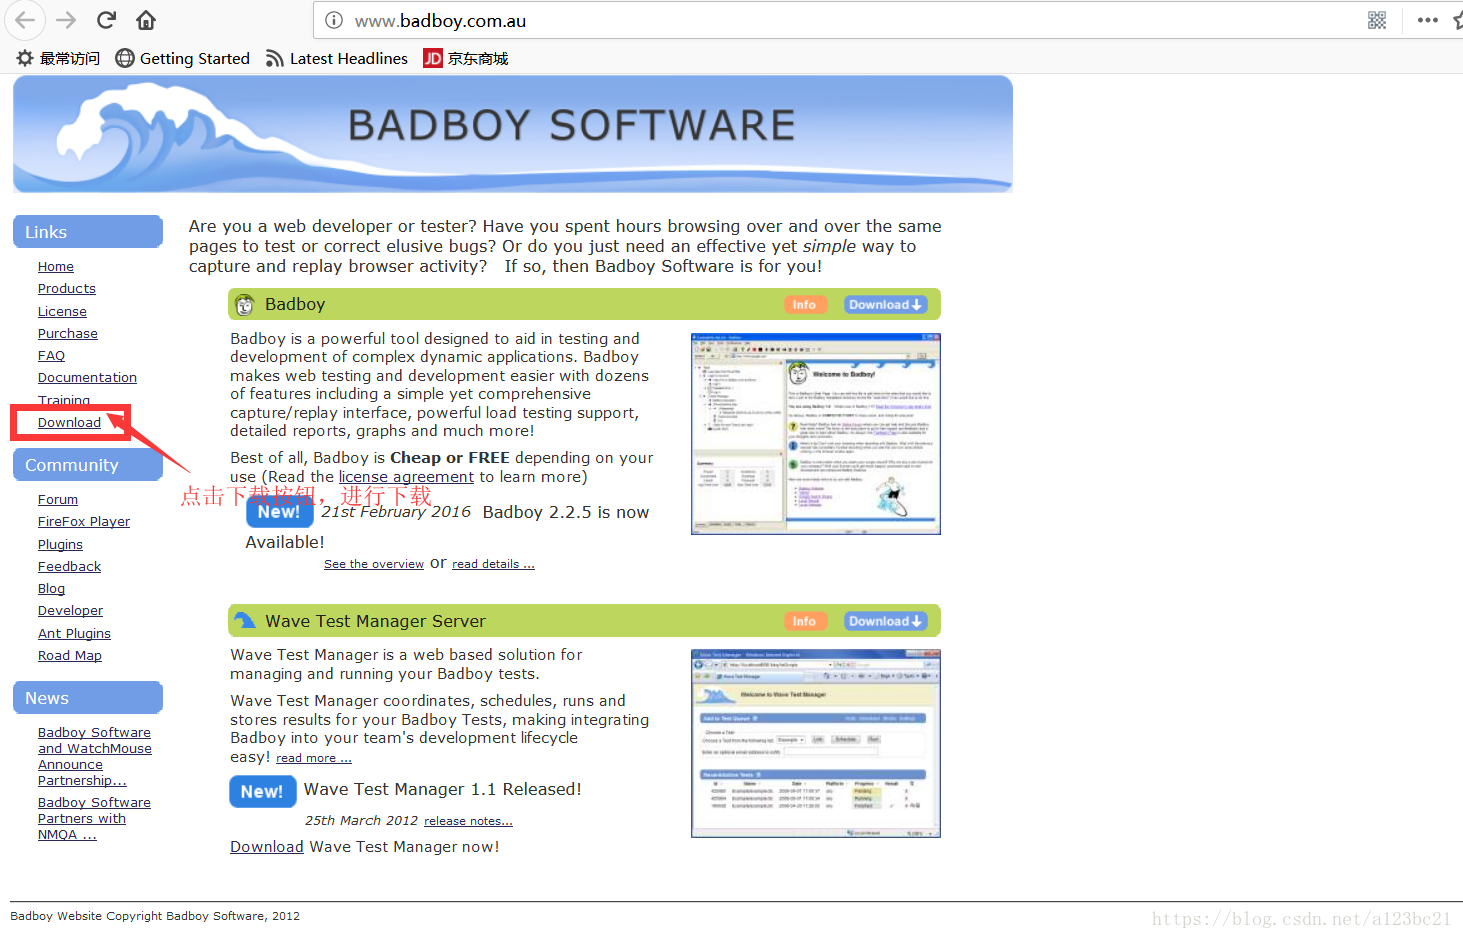1463x939 pixels.
Task: Click the Community section header
Action: pyautogui.click(x=88, y=465)
